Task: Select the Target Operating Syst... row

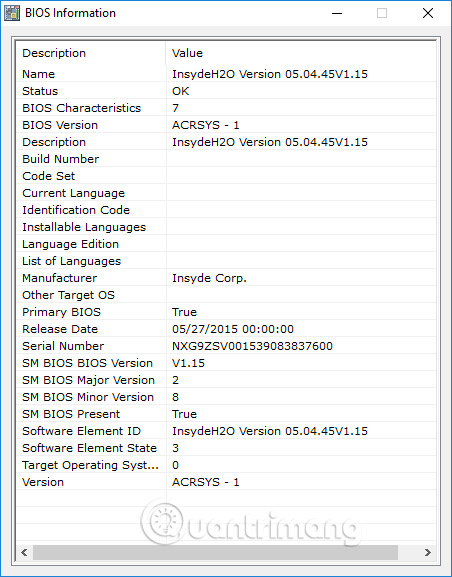Action: coord(226,465)
